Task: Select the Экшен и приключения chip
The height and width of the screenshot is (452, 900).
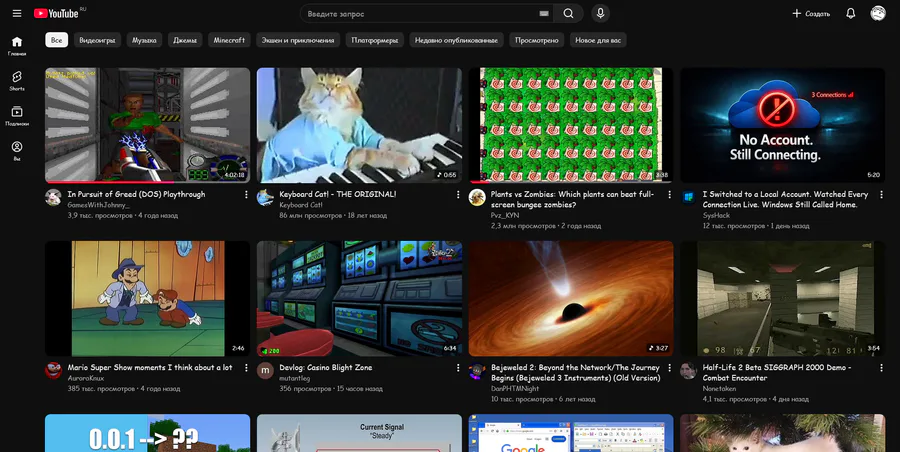Action: pyautogui.click(x=298, y=40)
